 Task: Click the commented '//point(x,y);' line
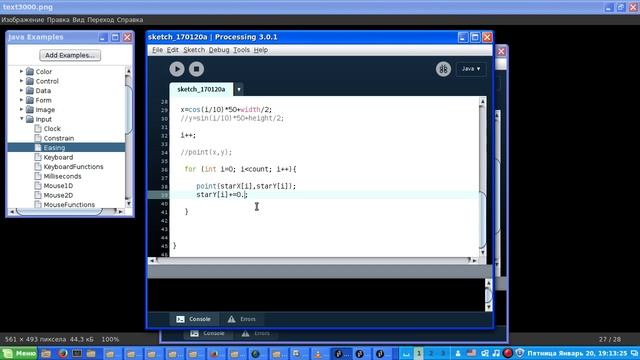coord(206,152)
